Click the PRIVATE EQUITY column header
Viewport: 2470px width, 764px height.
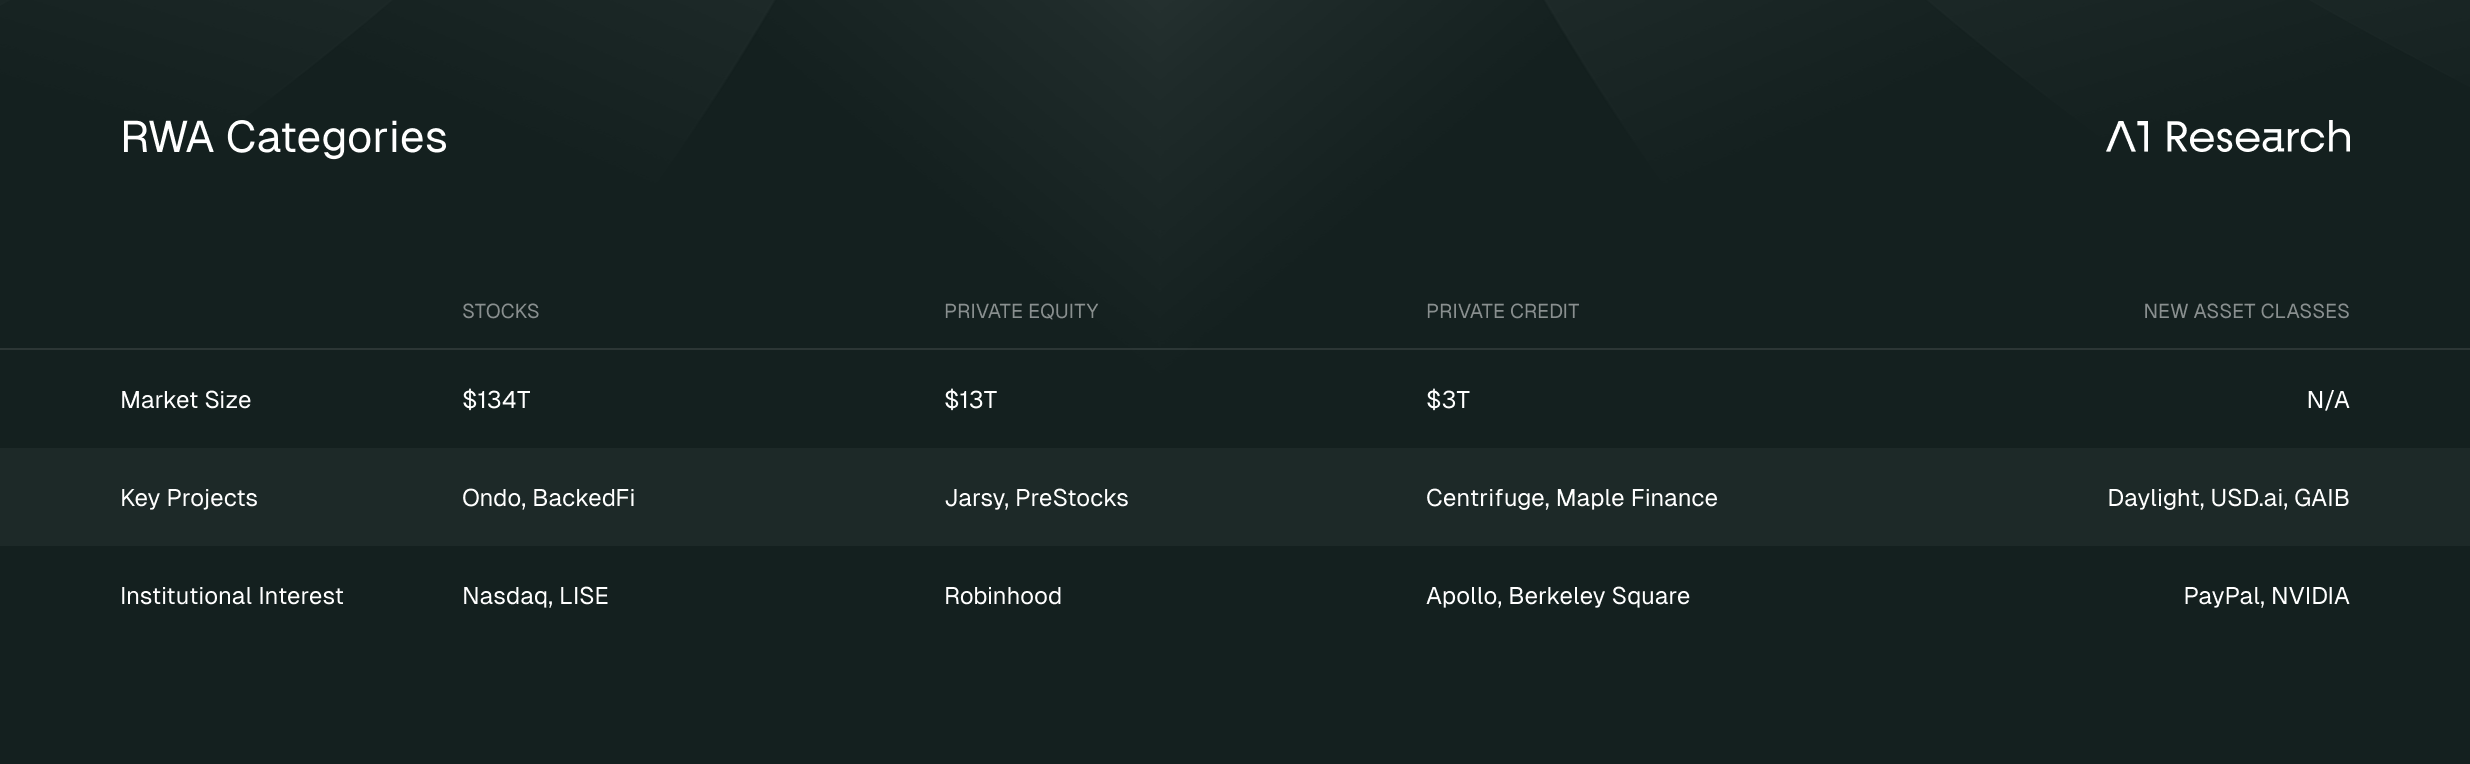pos(1021,311)
